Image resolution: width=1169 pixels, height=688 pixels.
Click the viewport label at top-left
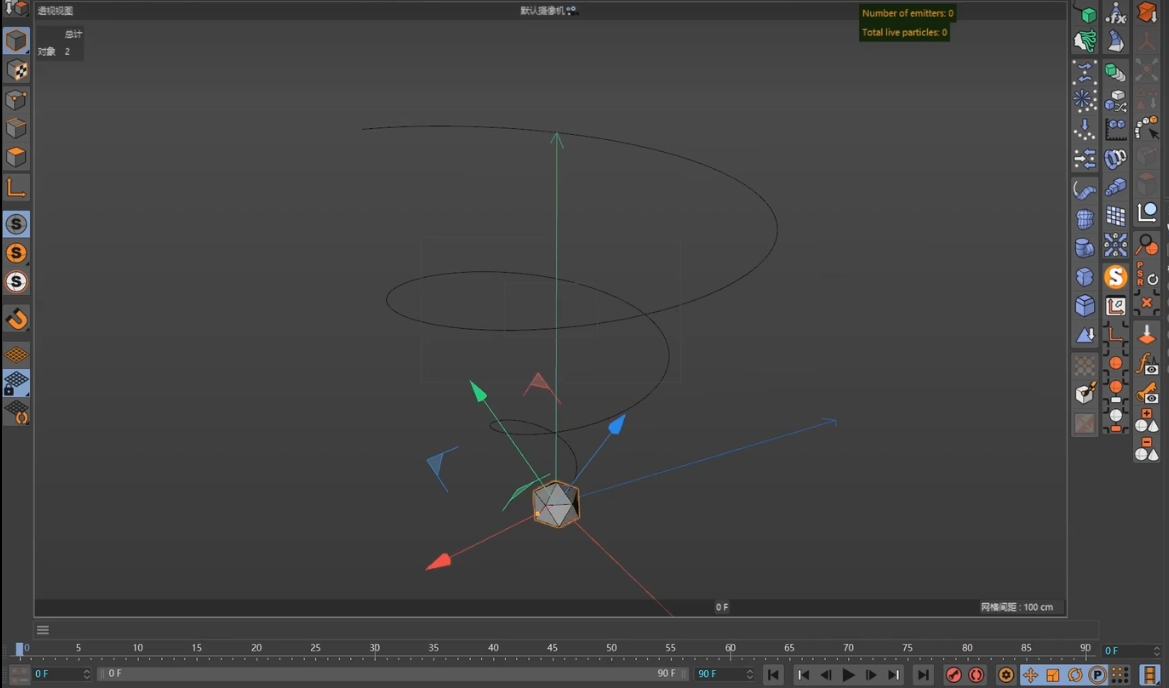[x=55, y=11]
